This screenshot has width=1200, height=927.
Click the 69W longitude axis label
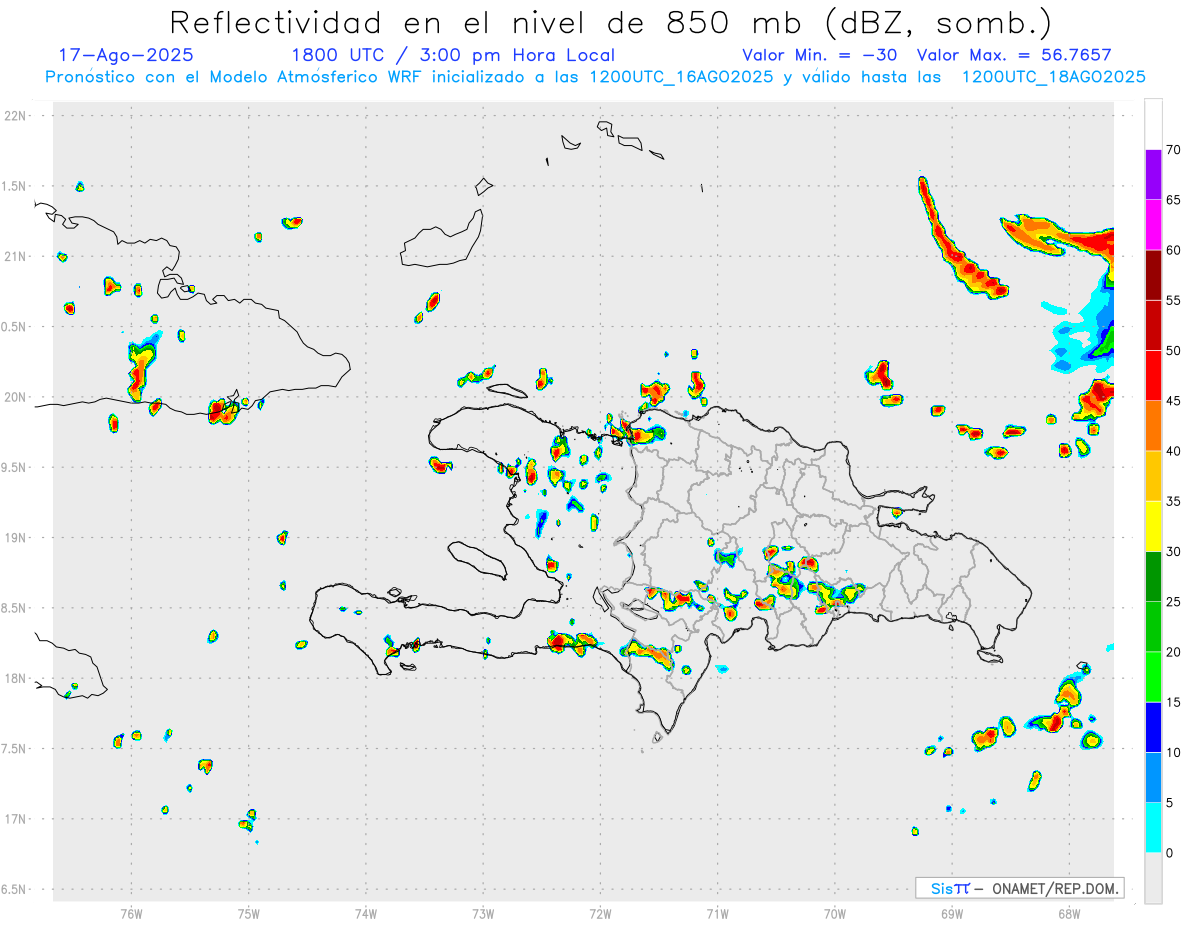pyautogui.click(x=952, y=912)
